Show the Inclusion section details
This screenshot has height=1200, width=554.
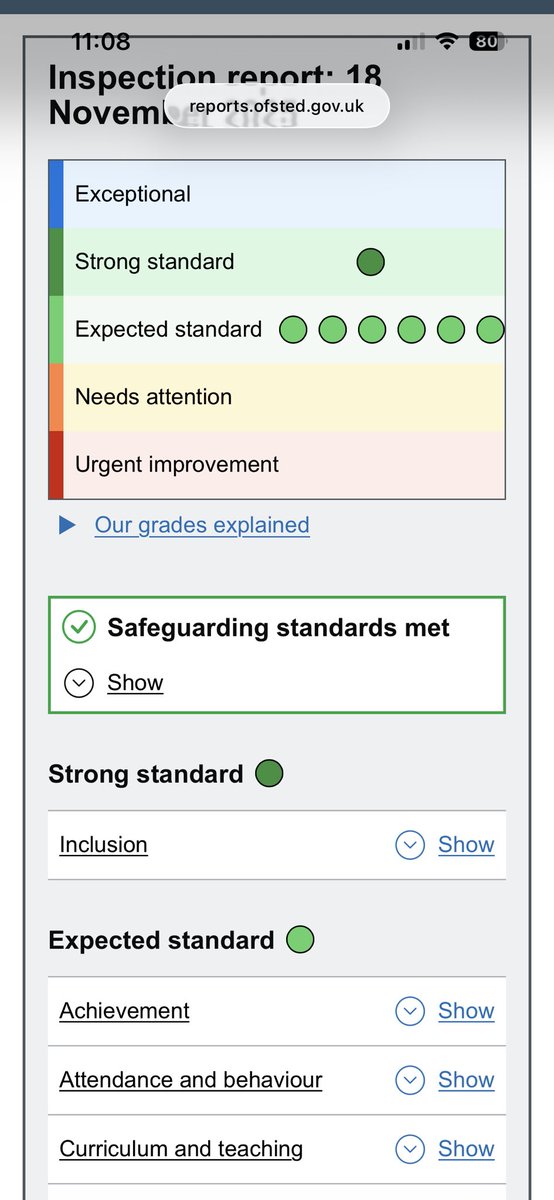(466, 845)
